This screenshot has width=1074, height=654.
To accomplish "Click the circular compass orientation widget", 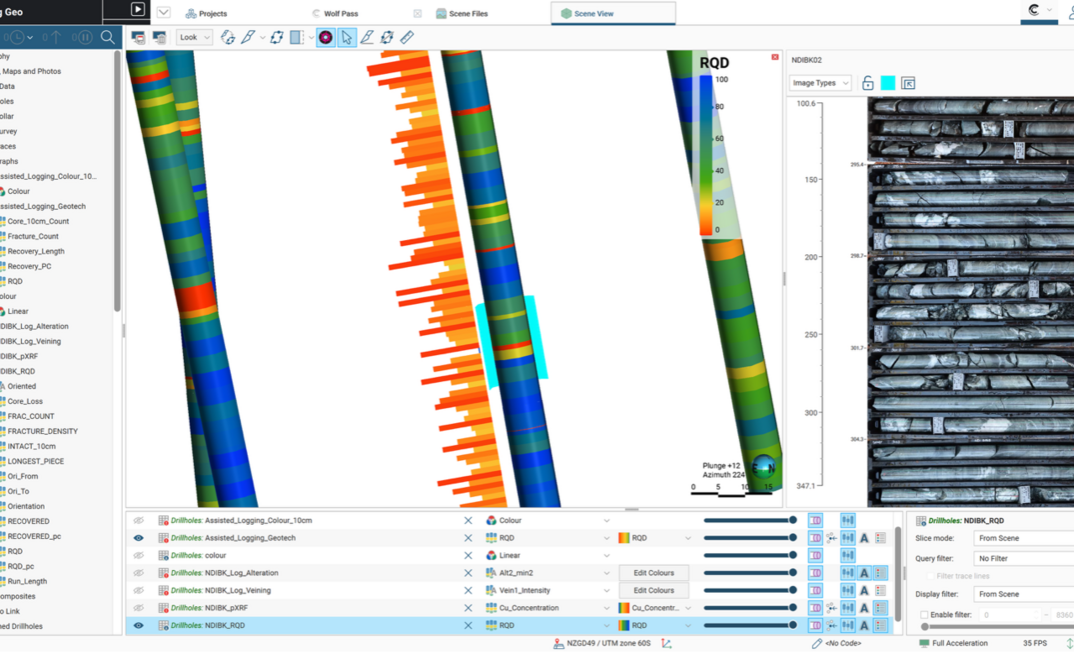I will tap(763, 464).
